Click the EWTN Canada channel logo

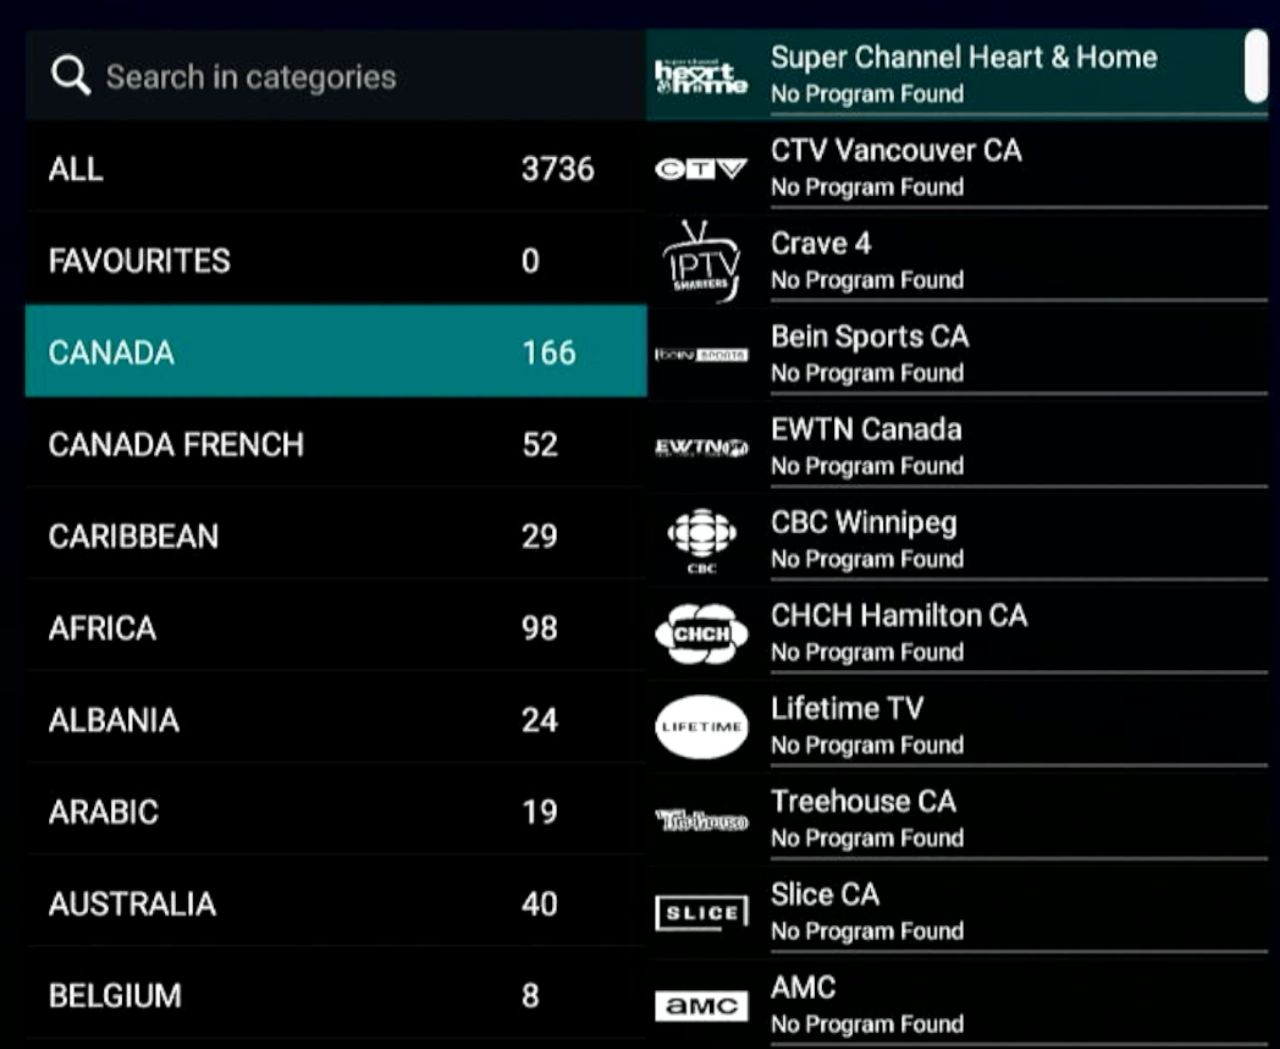[700, 446]
